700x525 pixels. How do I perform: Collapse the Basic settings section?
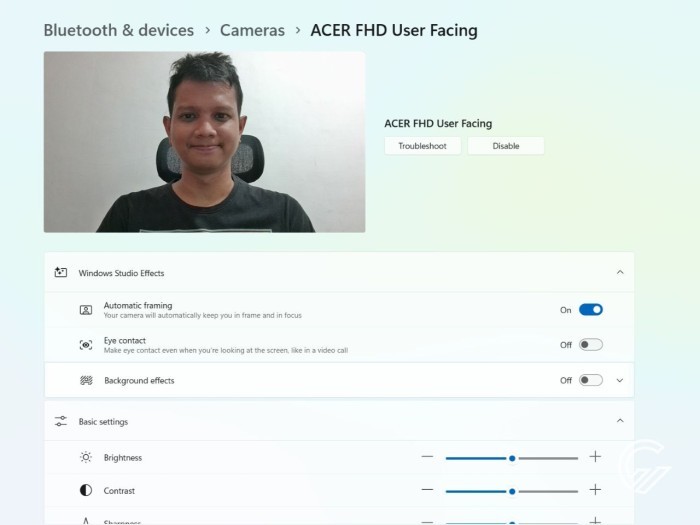point(620,421)
